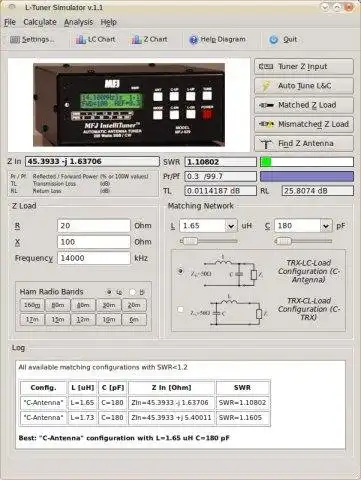Select the checked Ham Radio Bands radio option
This screenshot has height=480, width=361.
109,292
